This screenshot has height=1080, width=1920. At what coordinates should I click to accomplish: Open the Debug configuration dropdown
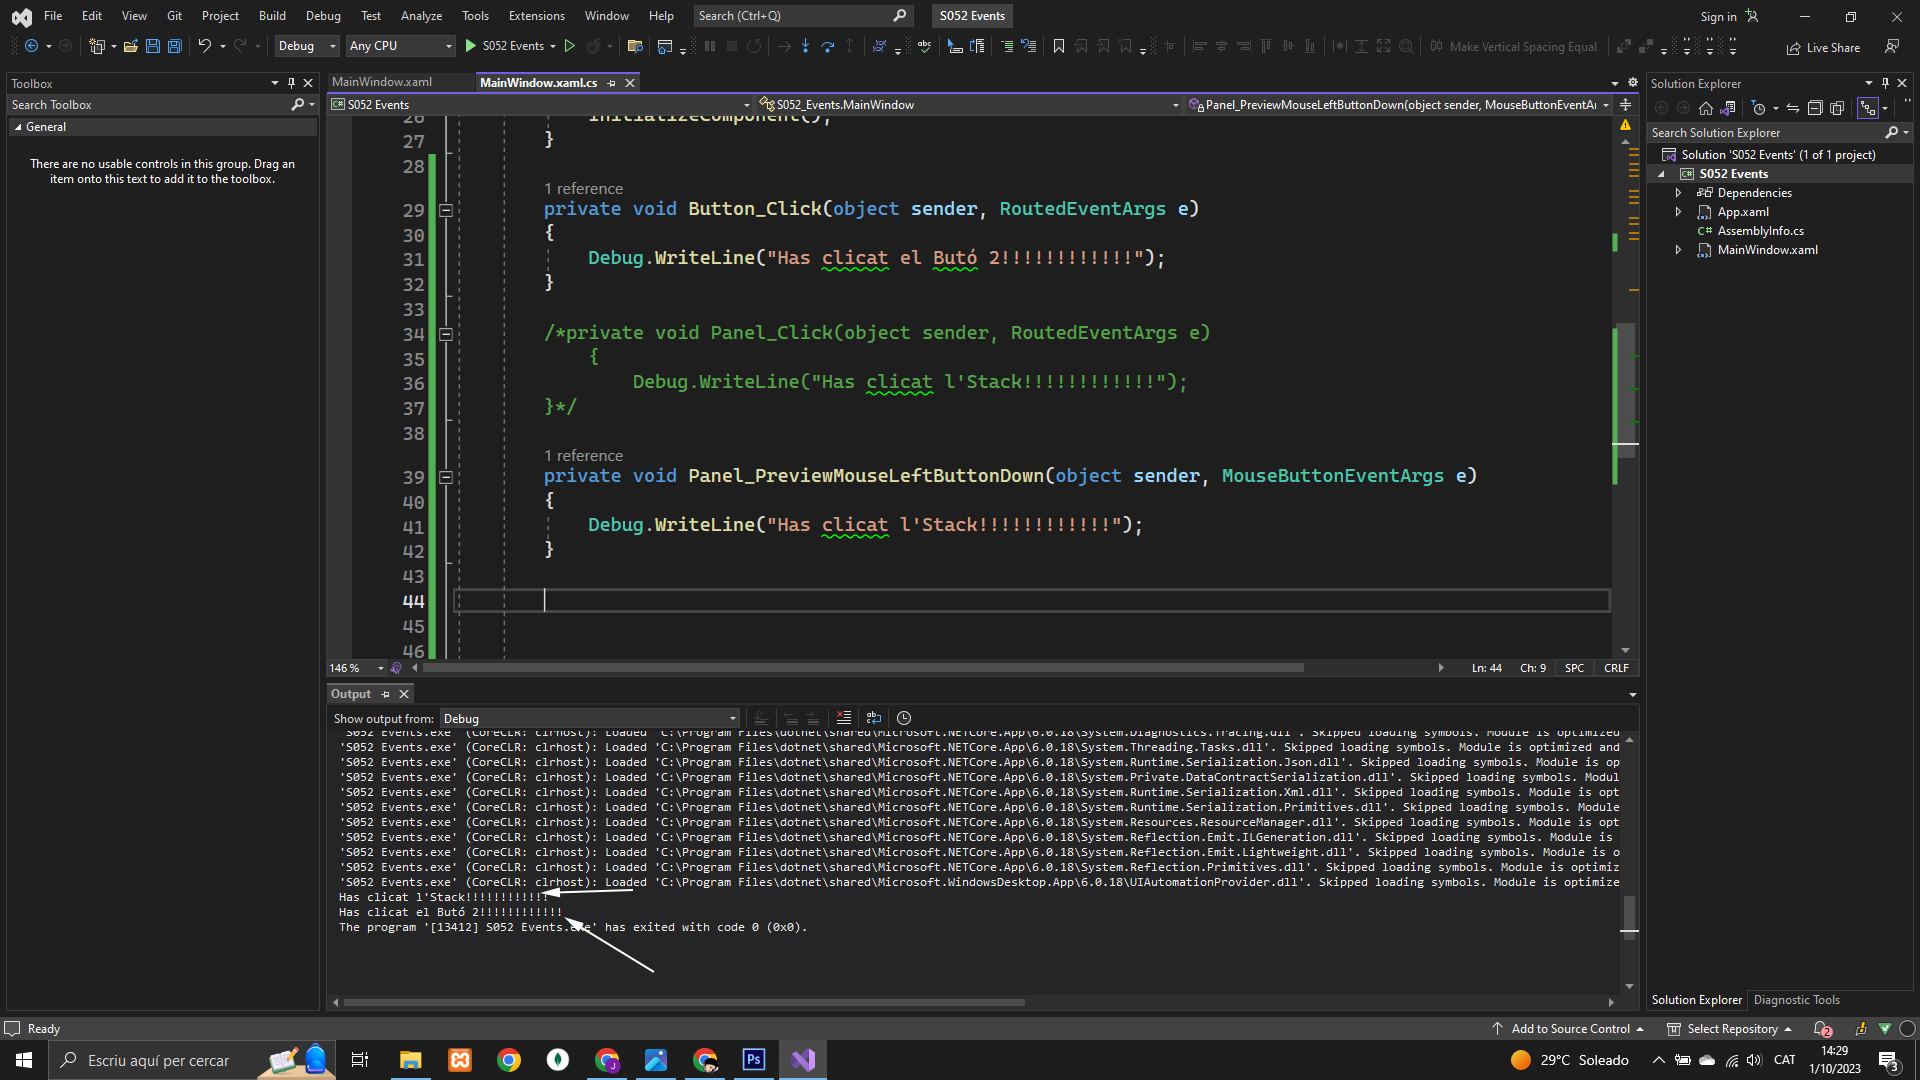tap(307, 46)
